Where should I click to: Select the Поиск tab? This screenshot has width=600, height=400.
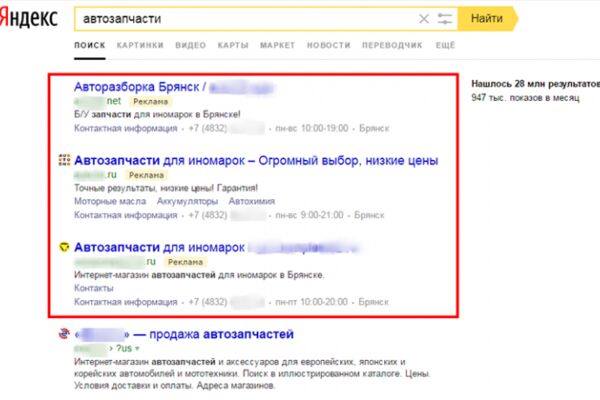click(90, 45)
